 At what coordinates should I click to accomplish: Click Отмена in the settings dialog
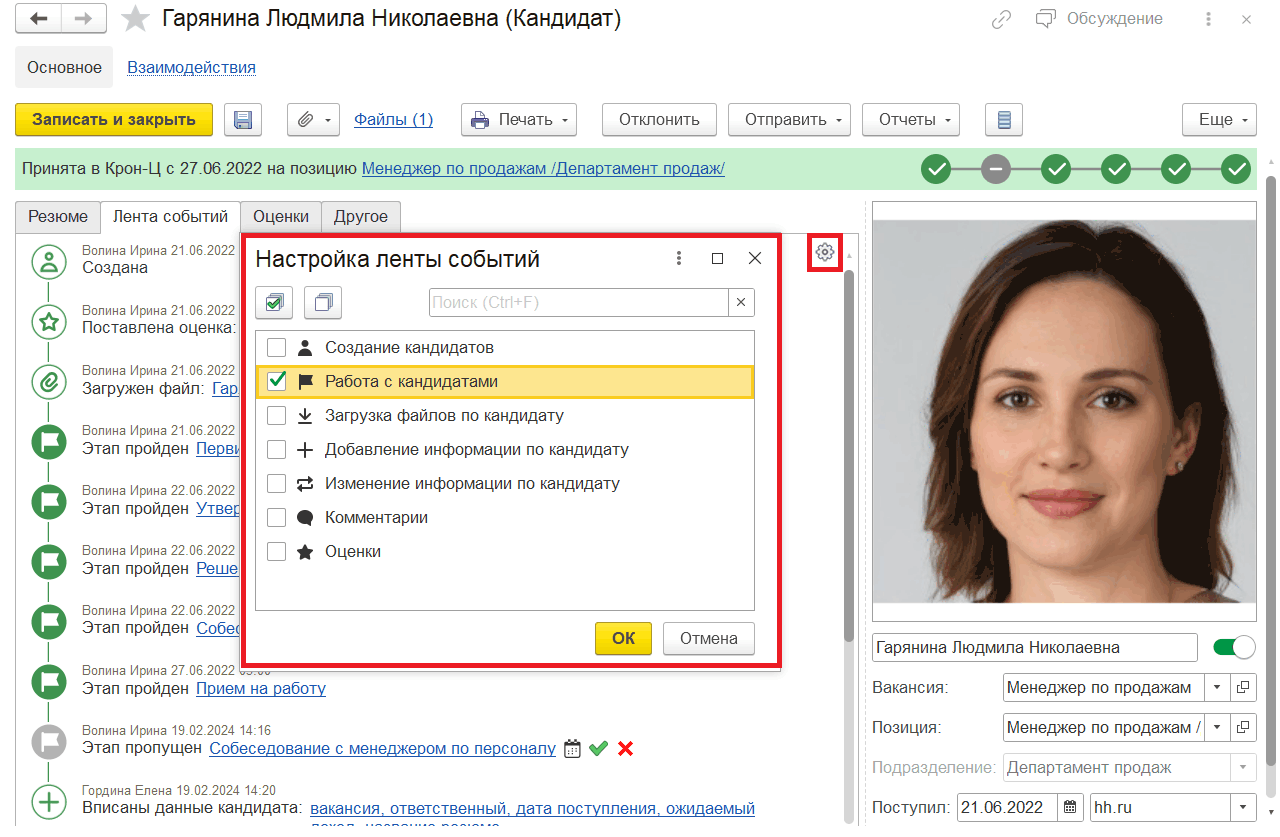[709, 638]
